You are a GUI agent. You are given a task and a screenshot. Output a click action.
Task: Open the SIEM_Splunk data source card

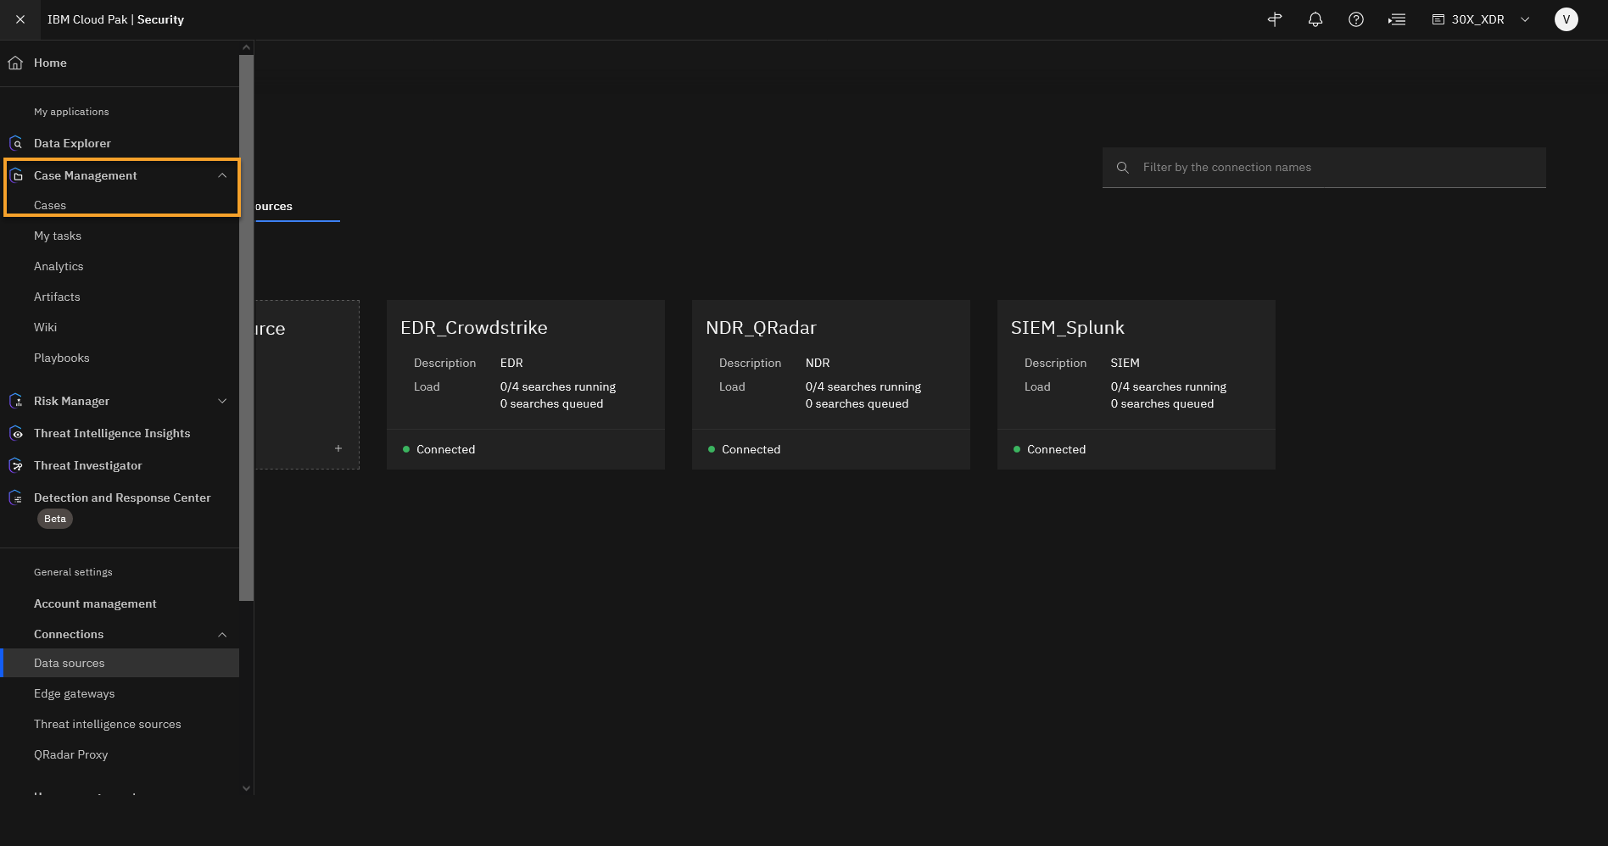[1136, 384]
